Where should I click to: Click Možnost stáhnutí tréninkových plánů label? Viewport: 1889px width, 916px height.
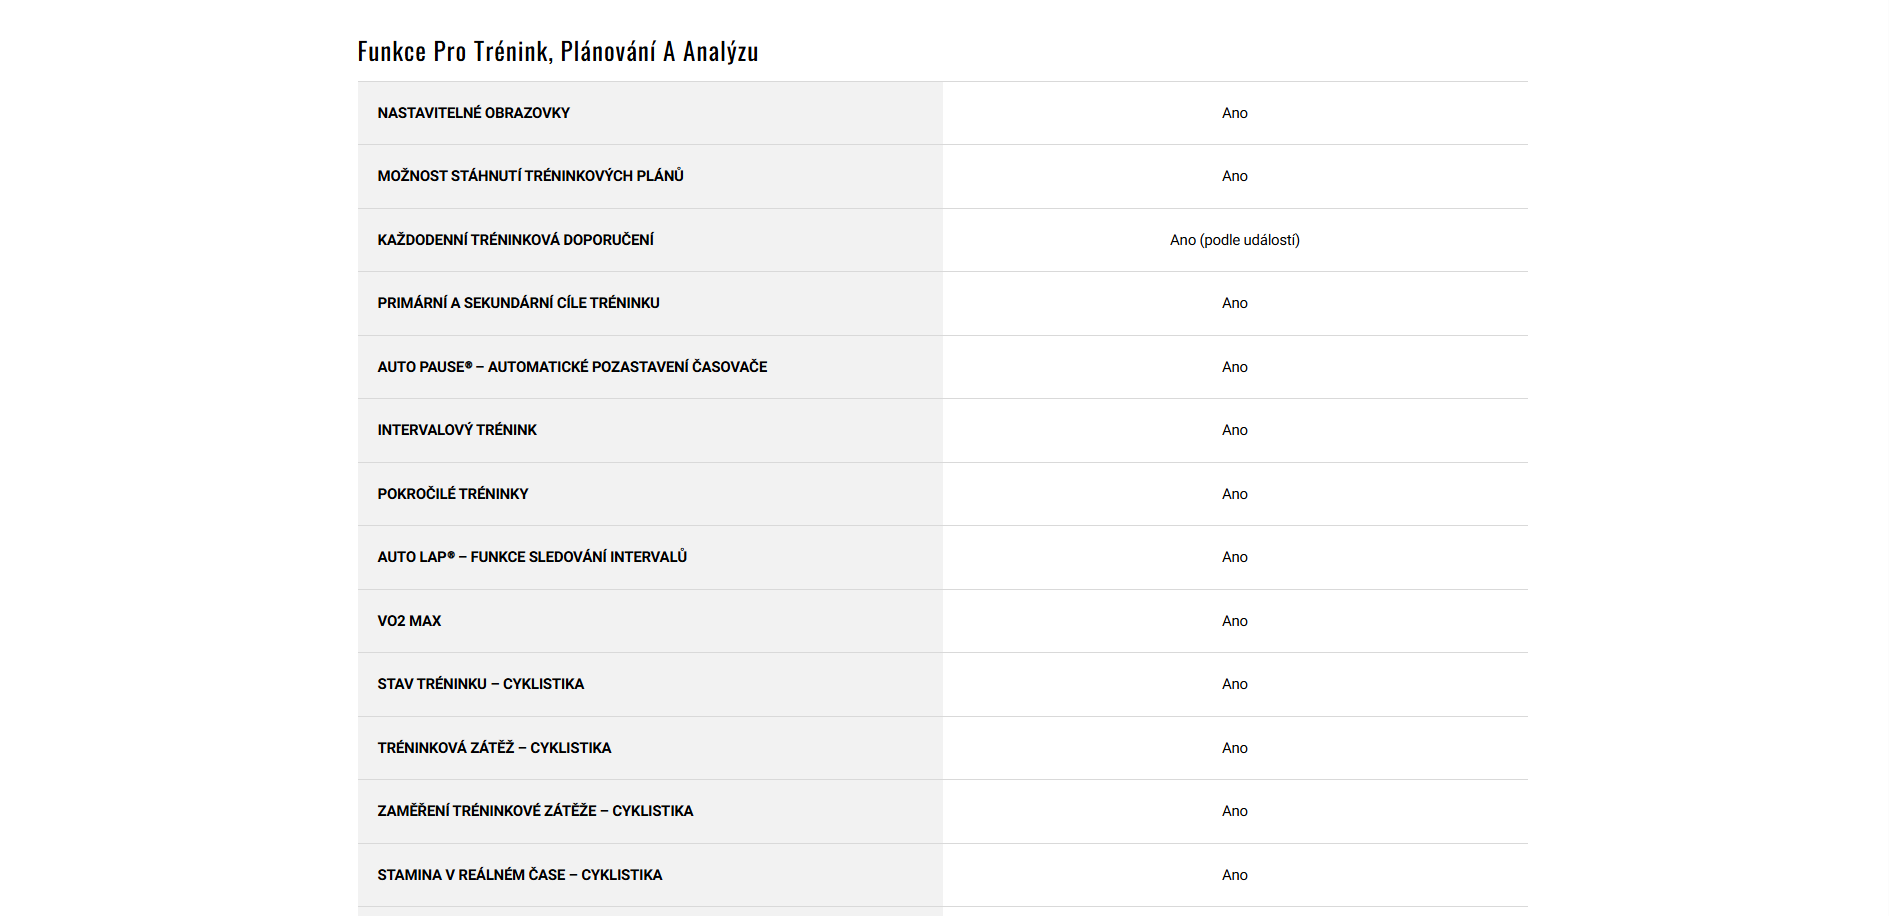[x=530, y=176]
